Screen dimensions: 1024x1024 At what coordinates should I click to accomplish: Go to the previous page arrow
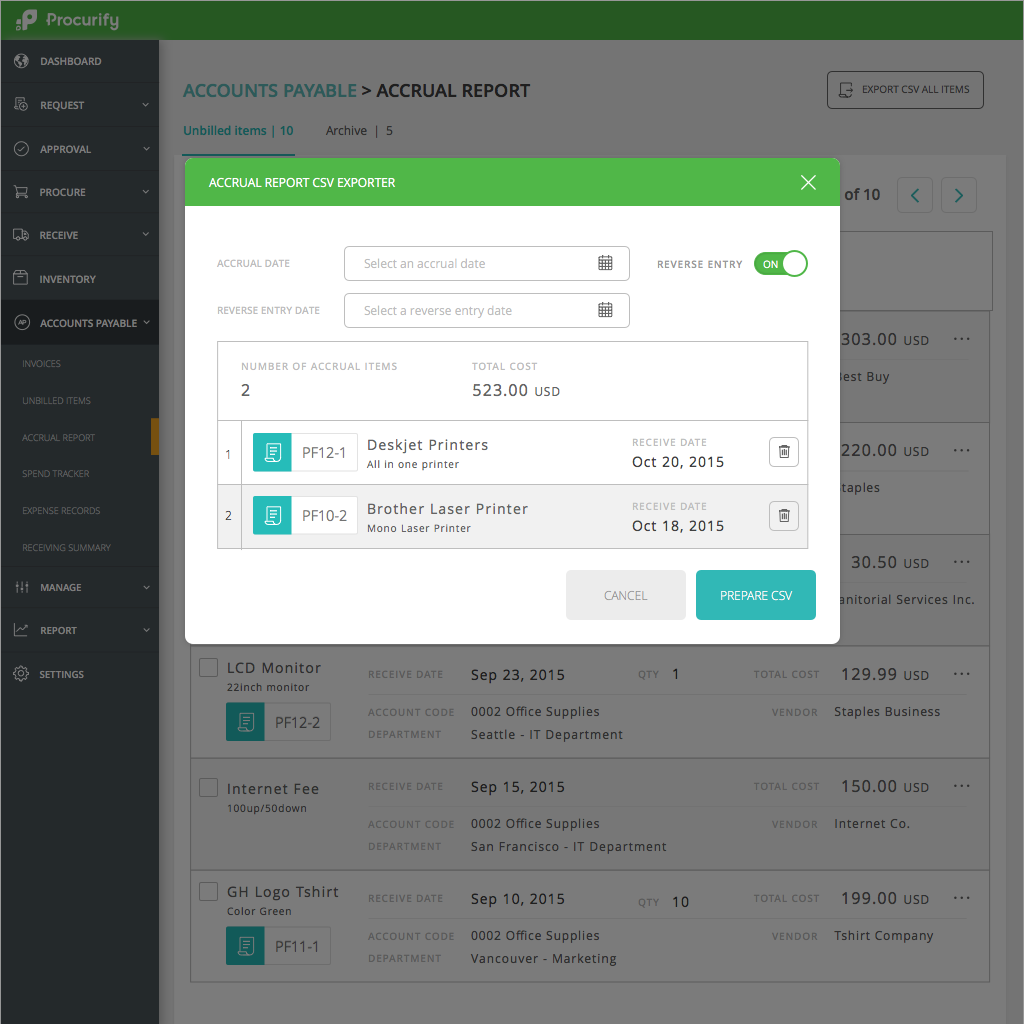(914, 195)
